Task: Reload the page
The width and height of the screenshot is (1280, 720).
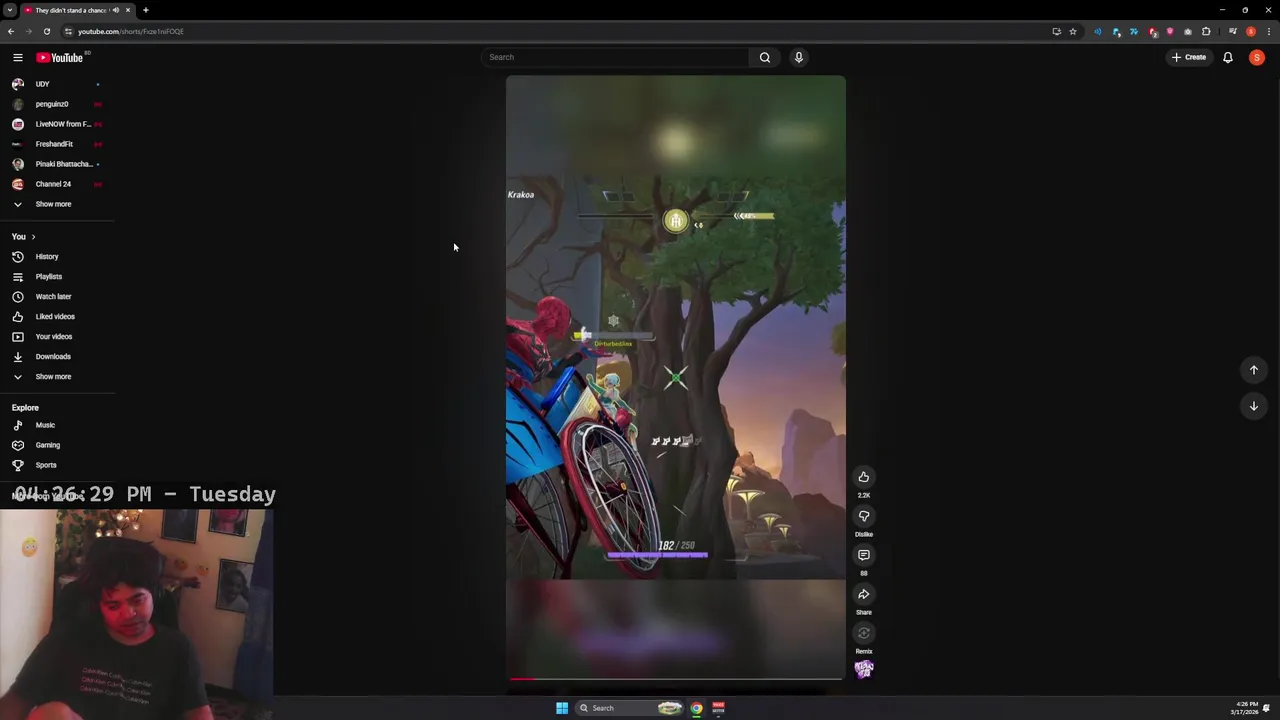Action: click(x=47, y=32)
